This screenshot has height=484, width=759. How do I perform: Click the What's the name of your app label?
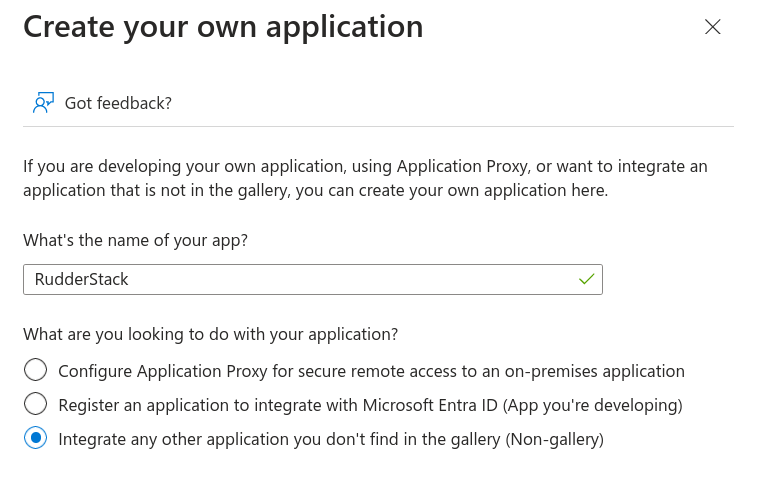(136, 240)
